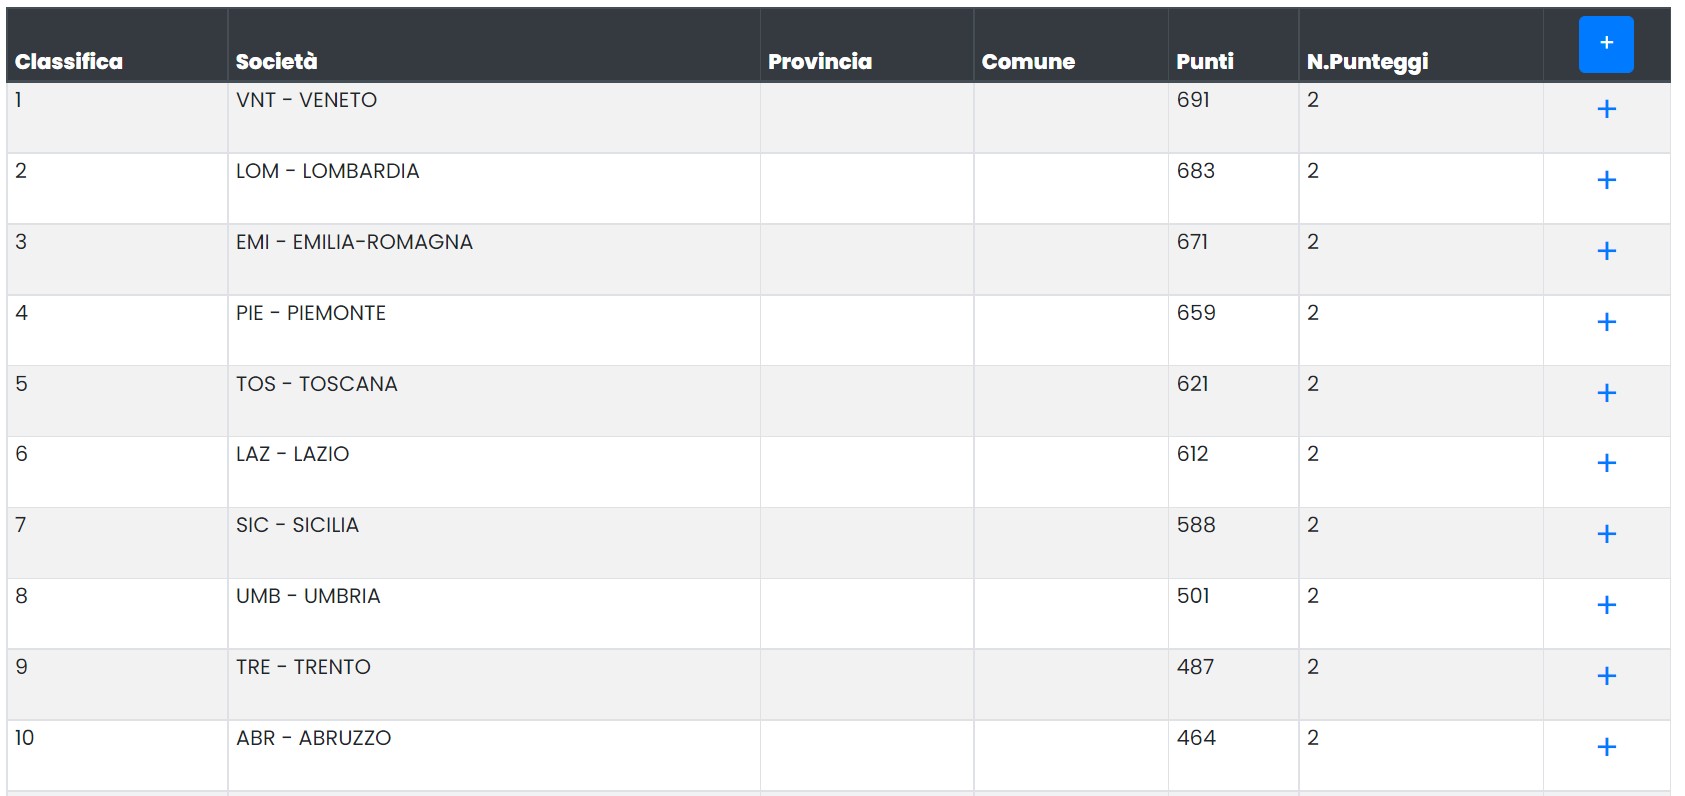Click plus icon for PIE - PIEMONTE
Screen dimensions: 1685x796
click(1606, 322)
